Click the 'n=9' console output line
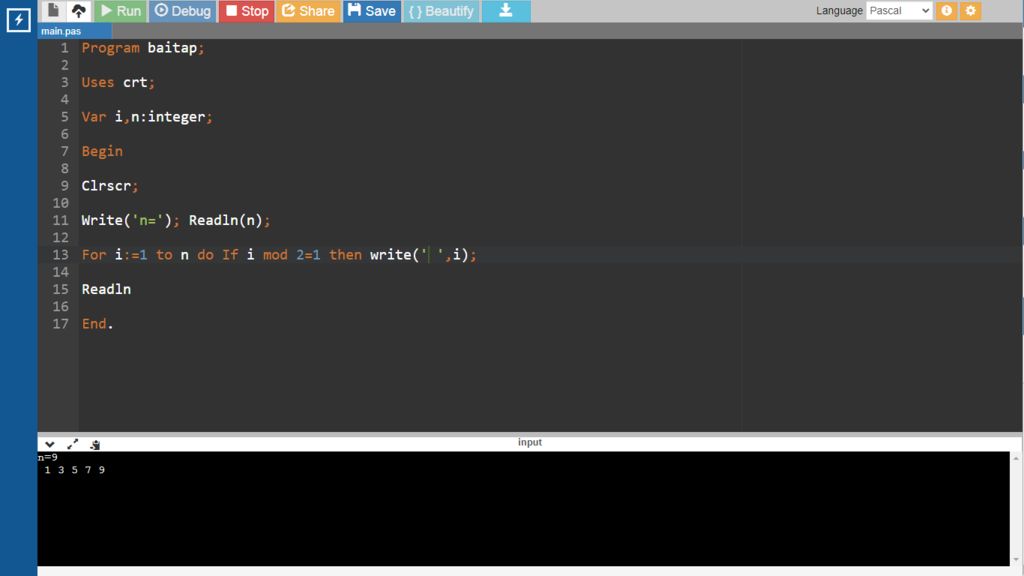 click(x=48, y=457)
